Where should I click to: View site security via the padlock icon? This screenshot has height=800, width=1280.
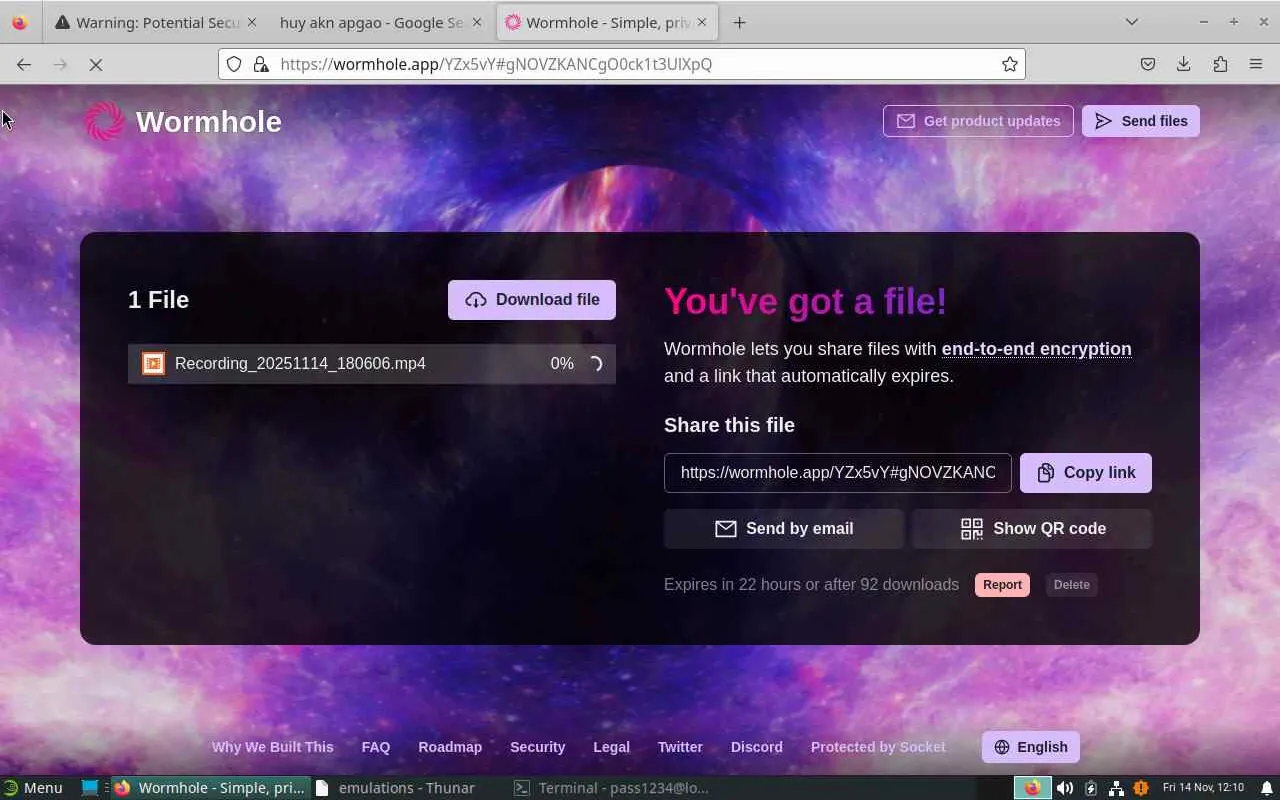tap(261, 64)
